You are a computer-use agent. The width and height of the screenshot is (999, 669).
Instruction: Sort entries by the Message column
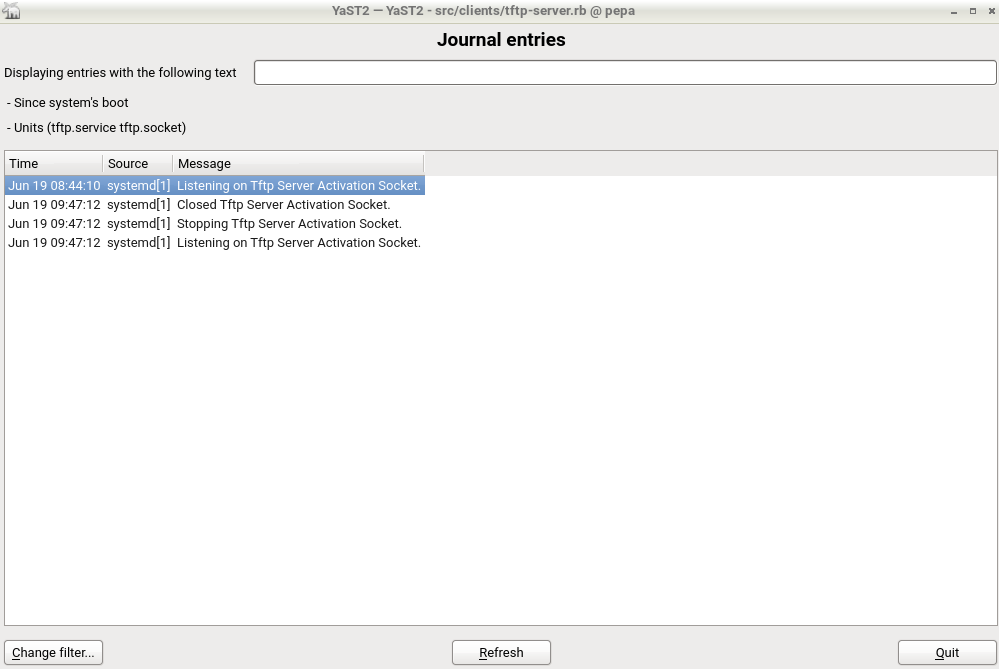tap(297, 164)
